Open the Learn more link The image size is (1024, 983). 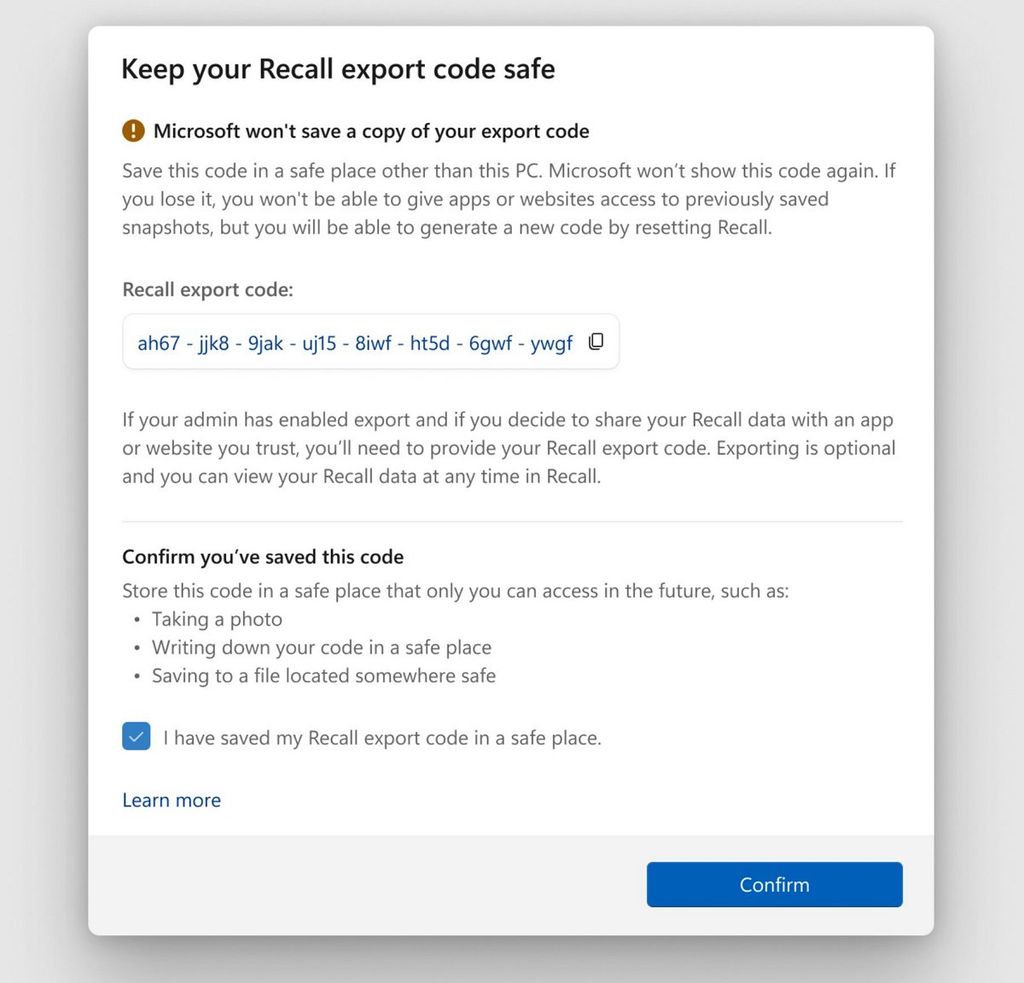point(170,800)
